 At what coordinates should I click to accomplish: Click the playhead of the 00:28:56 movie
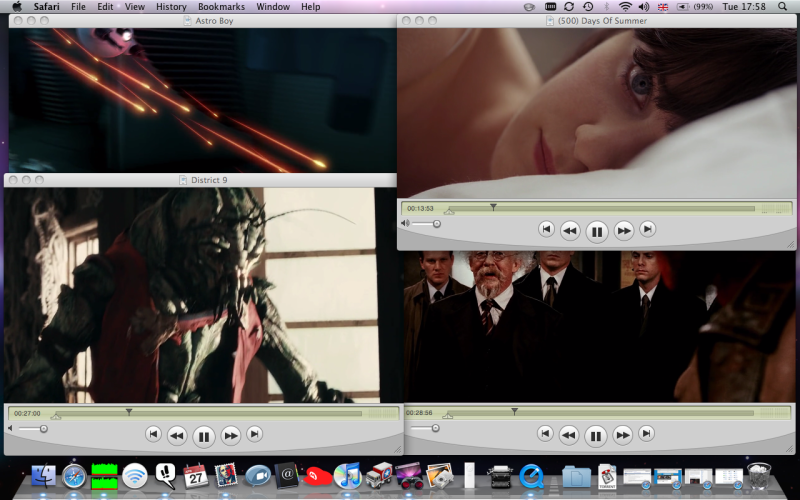coord(514,411)
